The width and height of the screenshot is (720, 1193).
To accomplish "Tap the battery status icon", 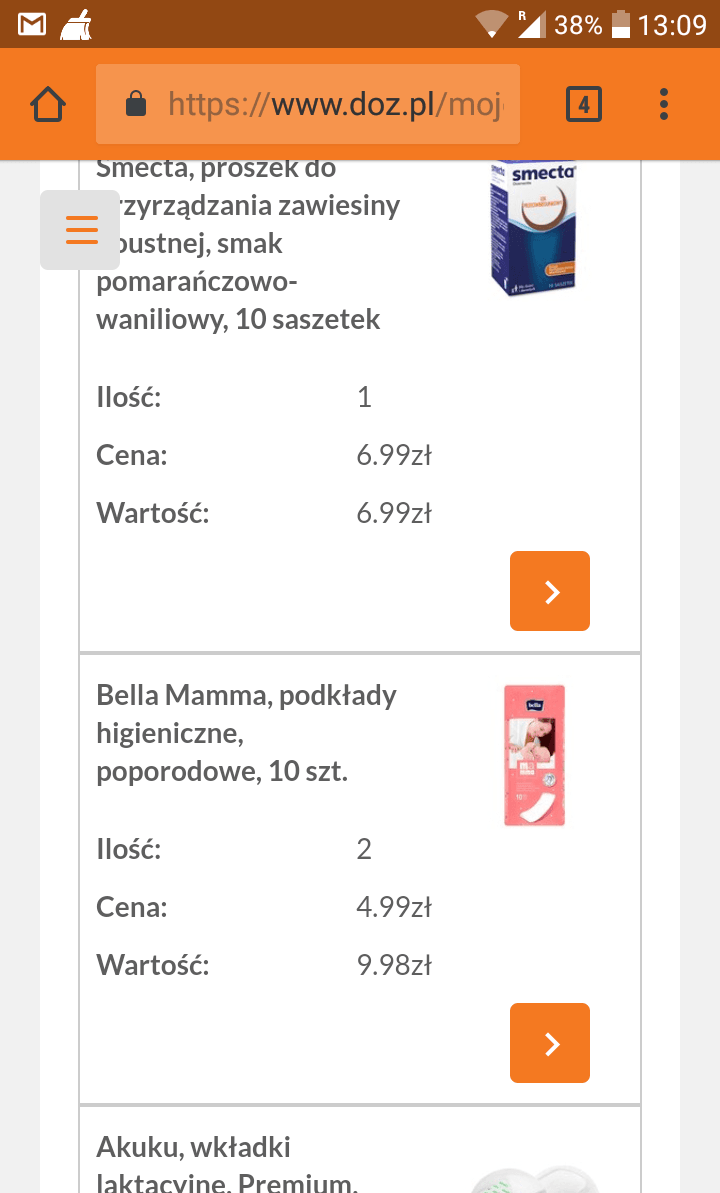I will tap(621, 24).
